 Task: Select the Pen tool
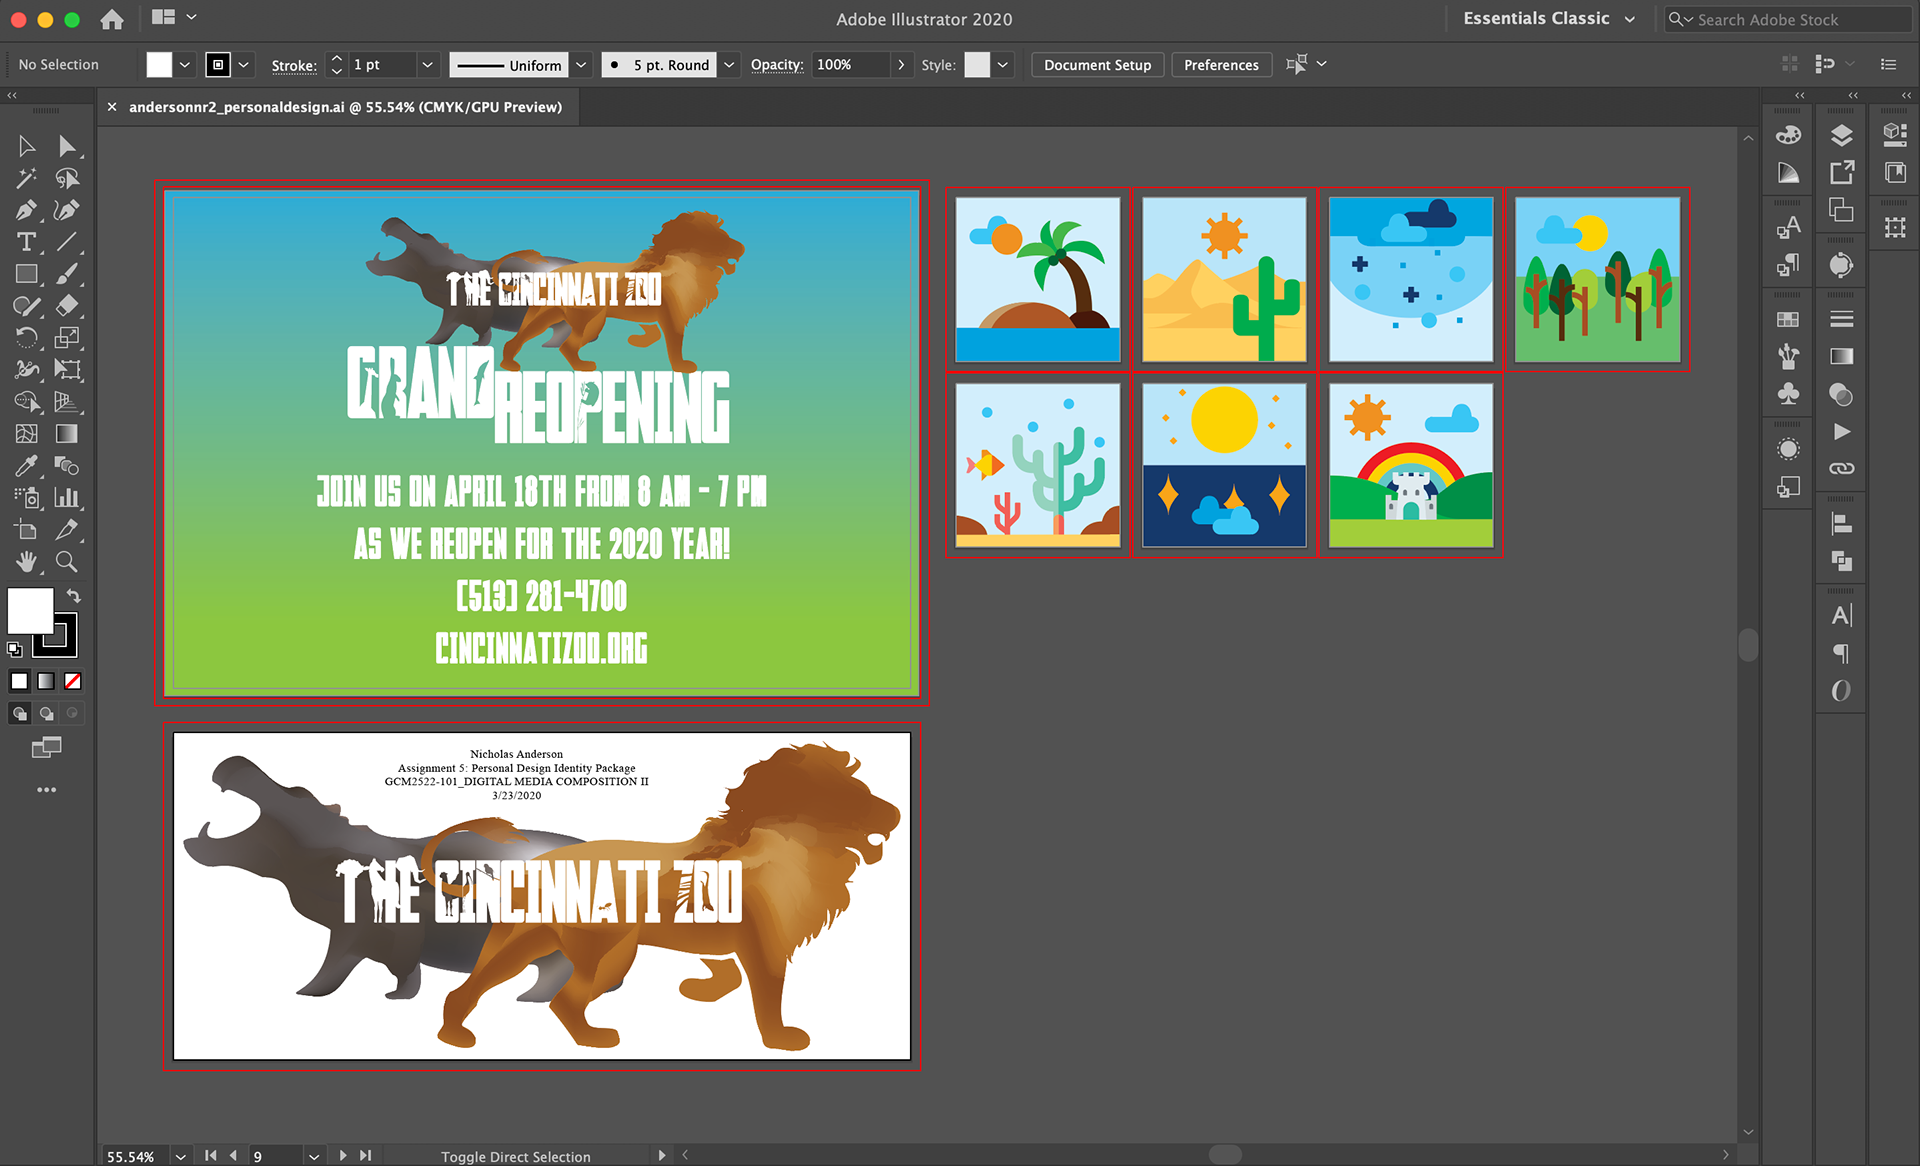(26, 210)
